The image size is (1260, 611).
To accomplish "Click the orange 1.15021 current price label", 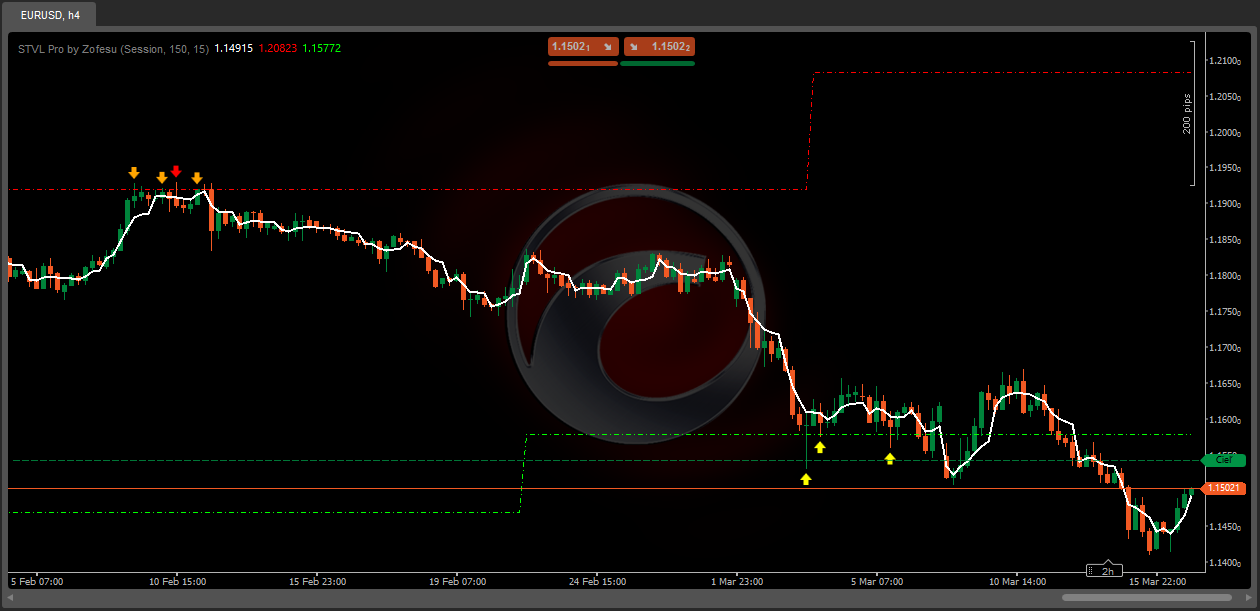I will click(1223, 488).
